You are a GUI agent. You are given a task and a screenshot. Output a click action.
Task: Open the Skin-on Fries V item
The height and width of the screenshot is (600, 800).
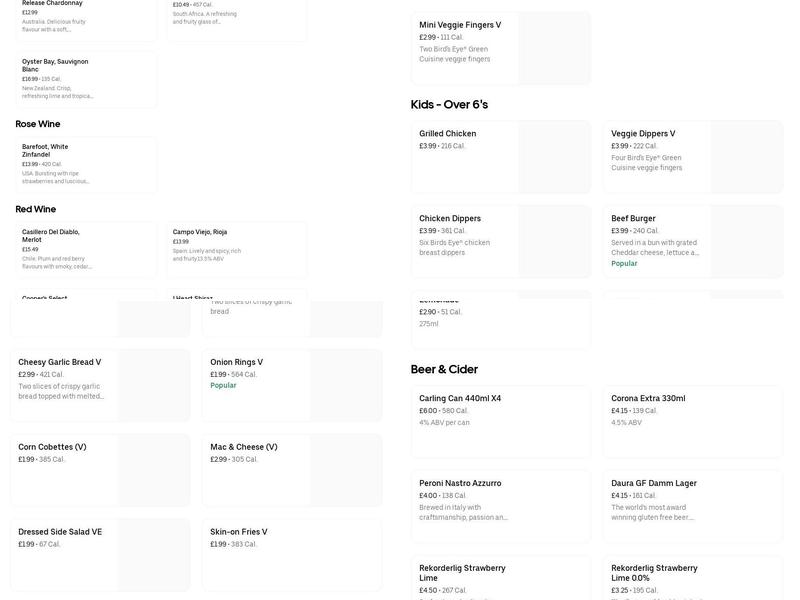pos(292,554)
